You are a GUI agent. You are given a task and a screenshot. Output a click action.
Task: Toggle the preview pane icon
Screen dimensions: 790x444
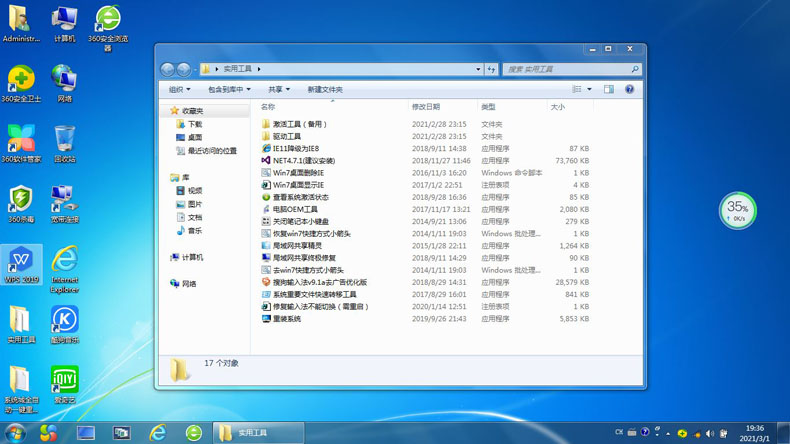click(608, 90)
